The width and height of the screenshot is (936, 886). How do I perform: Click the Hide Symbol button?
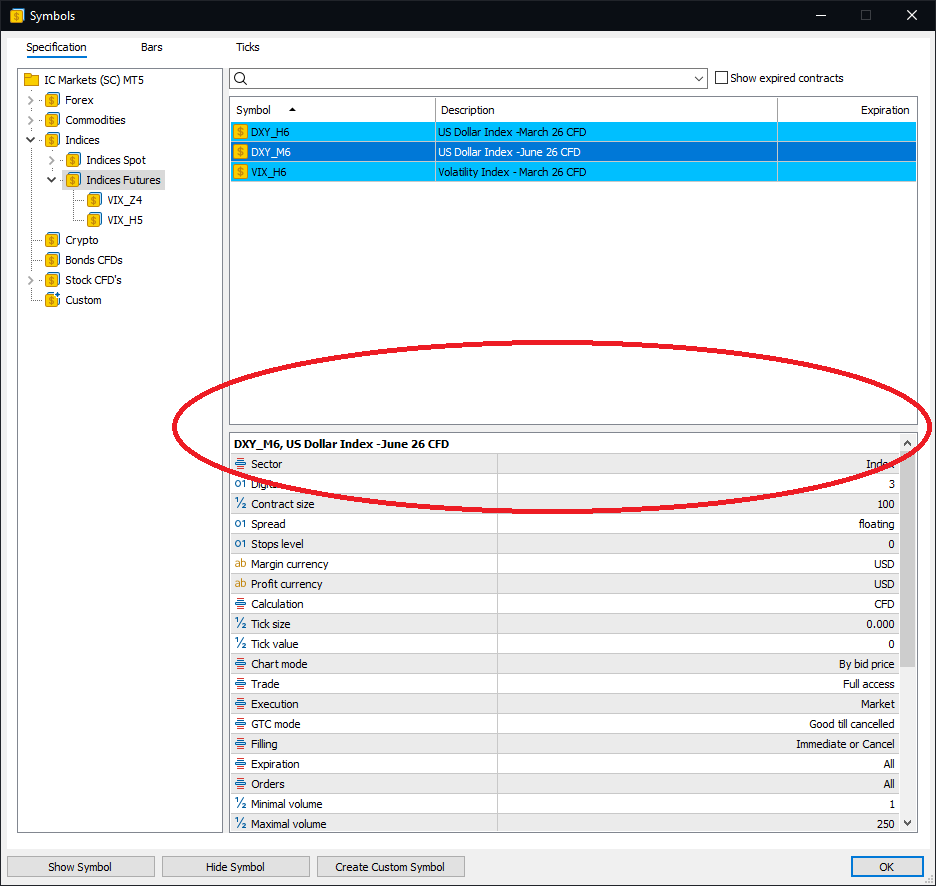click(x=235, y=867)
